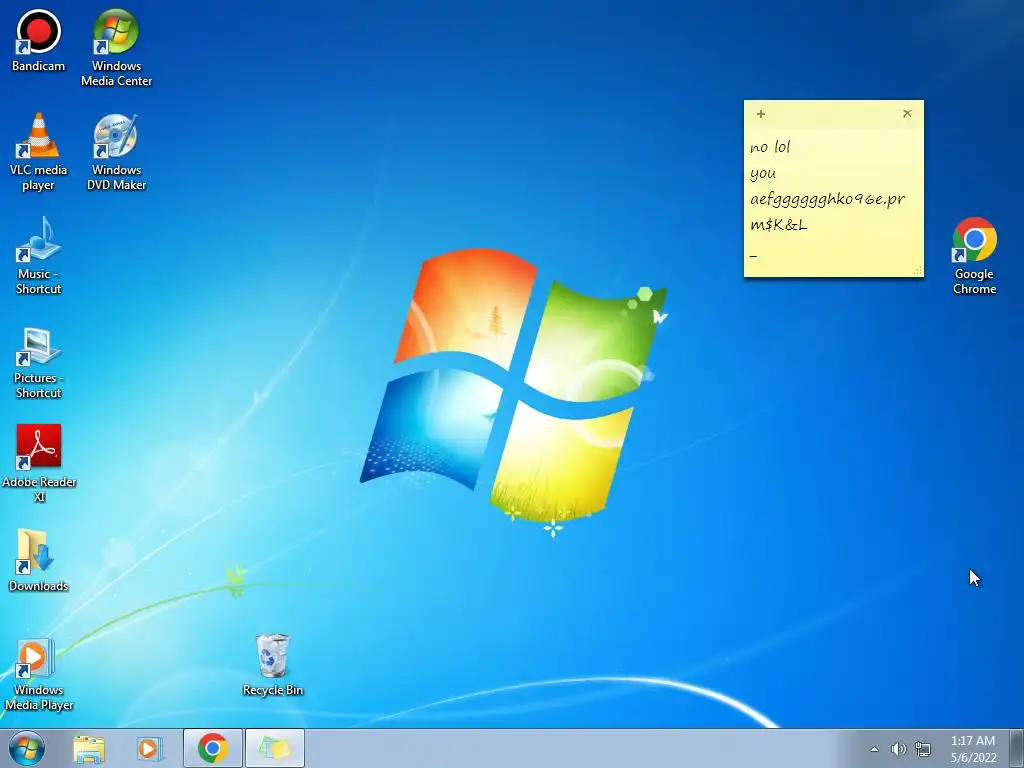Click the 'aefggggghko96e.pr' note line

(827, 199)
